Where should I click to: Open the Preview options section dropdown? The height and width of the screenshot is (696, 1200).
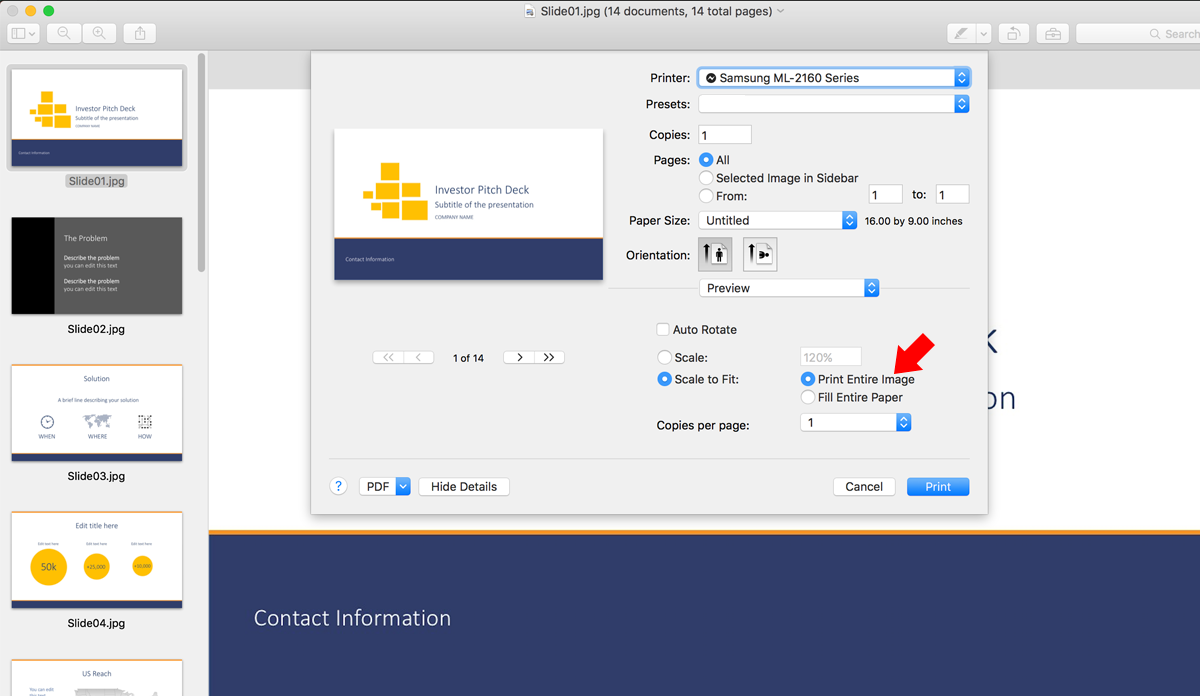(789, 288)
